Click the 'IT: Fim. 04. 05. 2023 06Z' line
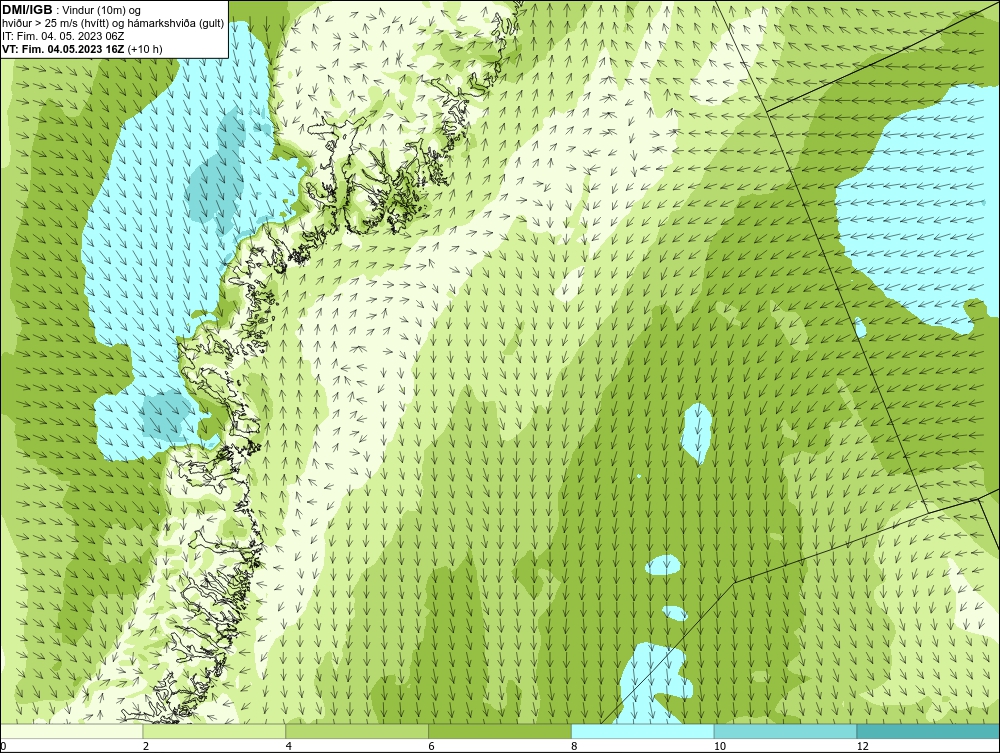Image resolution: width=1000 pixels, height=753 pixels. tap(63, 36)
